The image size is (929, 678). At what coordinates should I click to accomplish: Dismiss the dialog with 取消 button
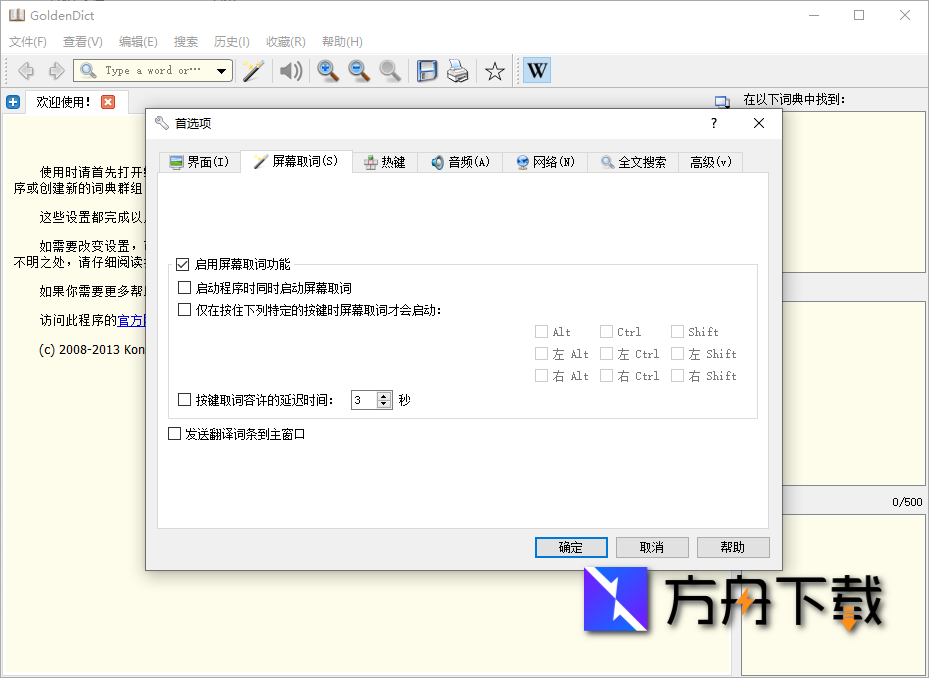tap(652, 547)
